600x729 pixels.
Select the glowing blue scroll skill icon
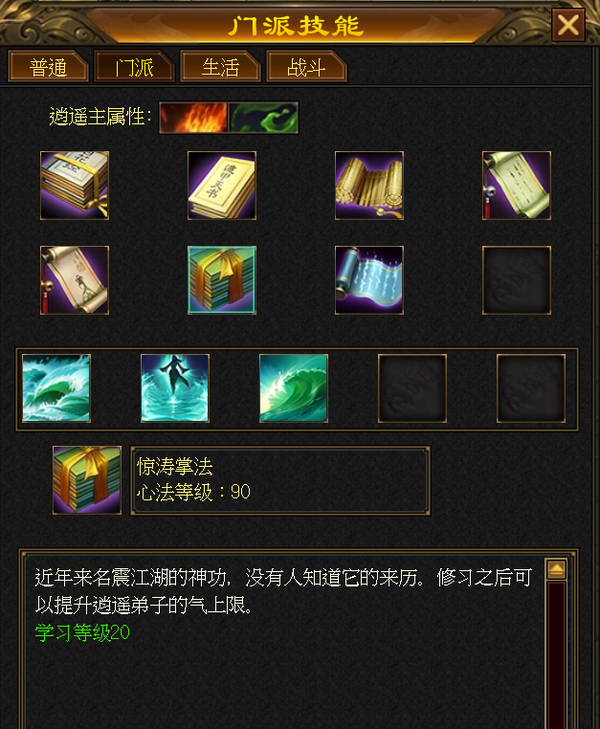[369, 280]
